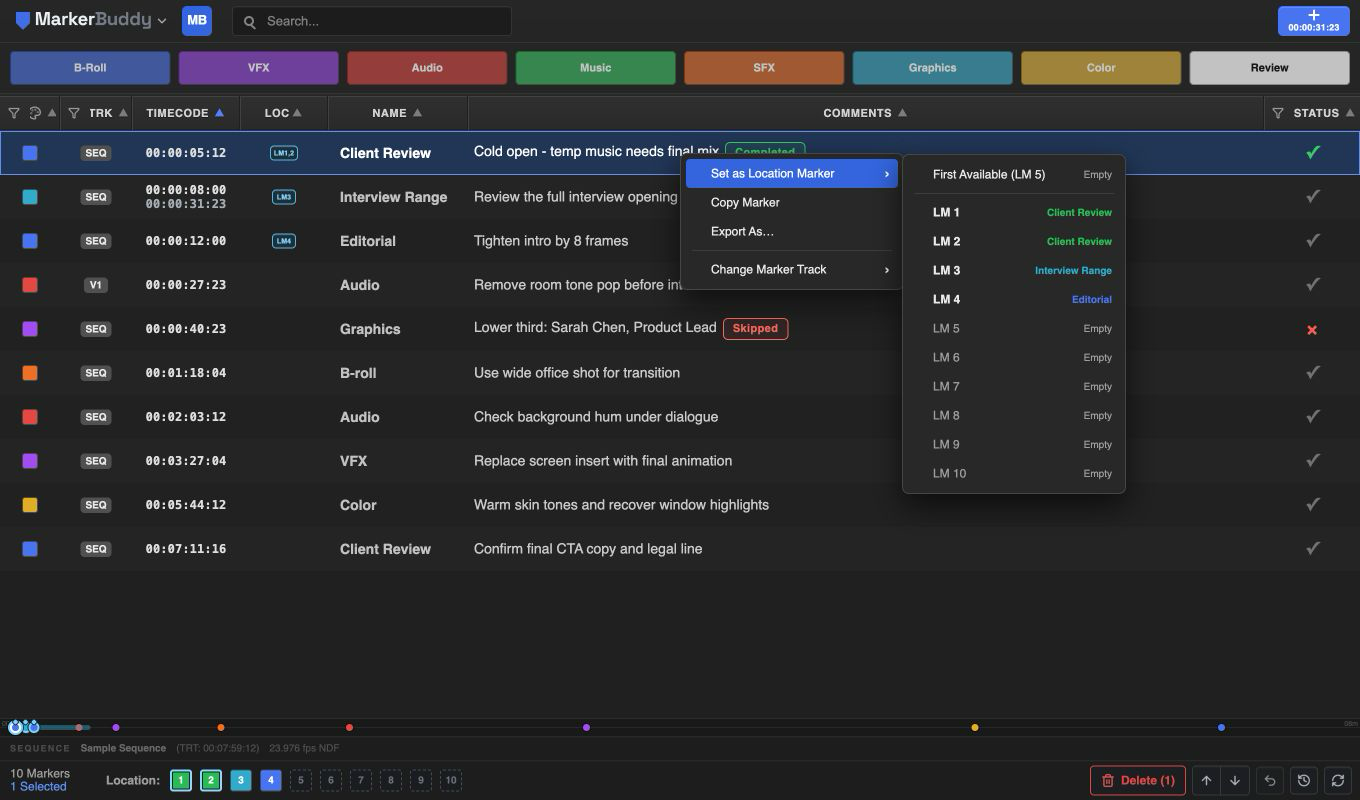Viewport: 1360px width, 800px height.
Task: Click the Search input field
Action: click(x=371, y=21)
